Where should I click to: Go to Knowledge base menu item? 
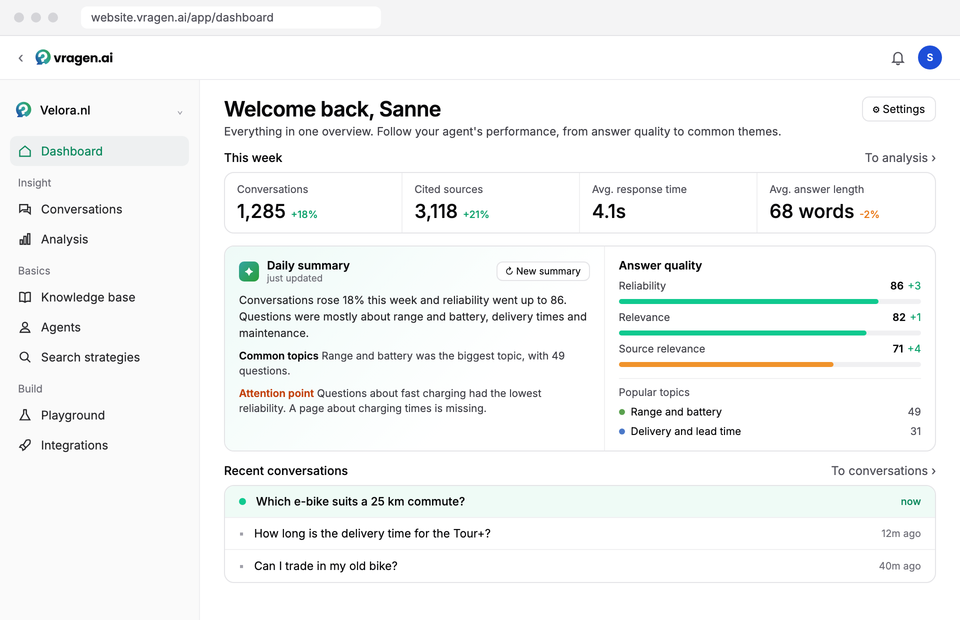click(99, 297)
